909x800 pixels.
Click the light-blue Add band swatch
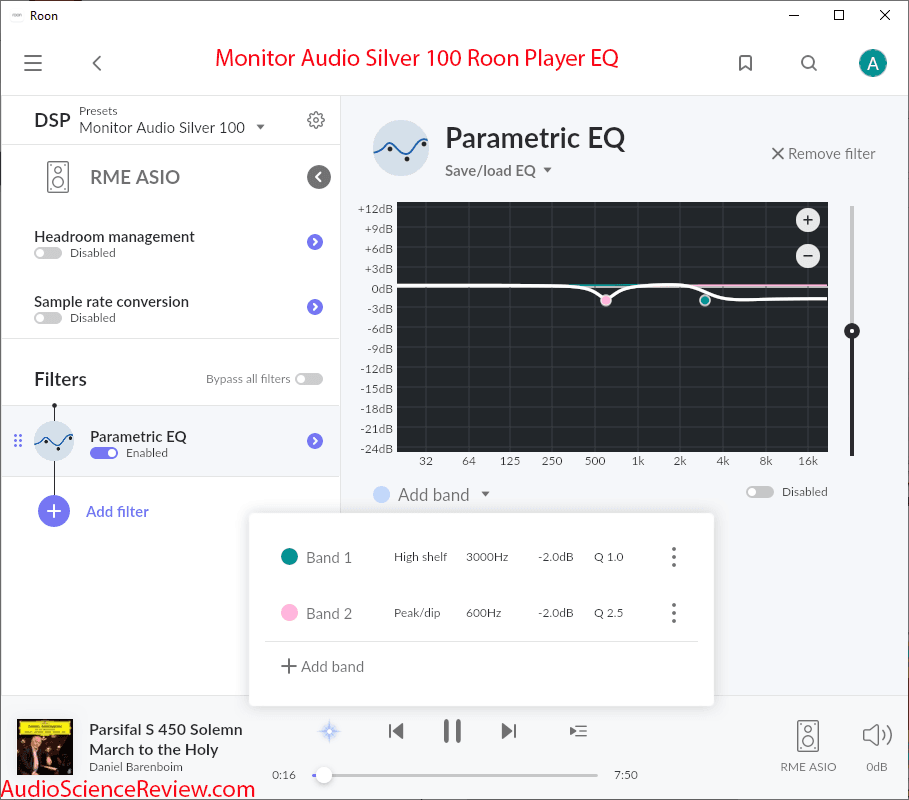click(x=381, y=494)
